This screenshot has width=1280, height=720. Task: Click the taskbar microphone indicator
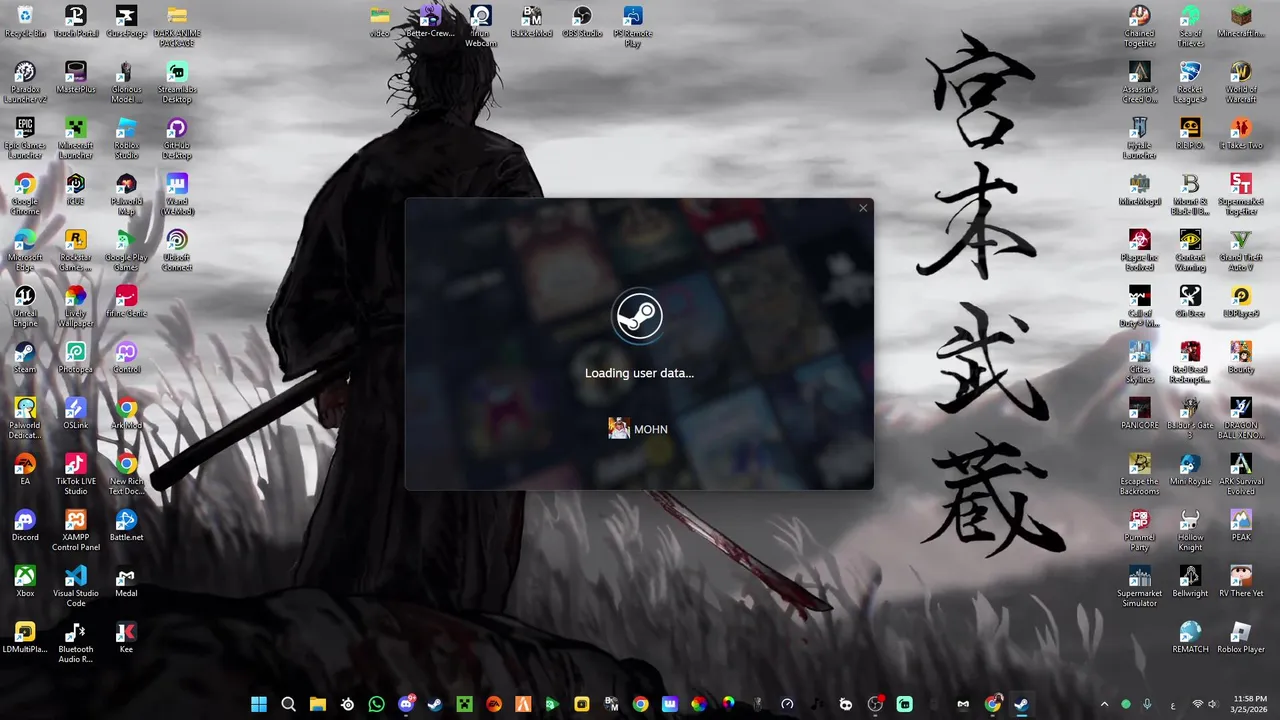(1147, 704)
